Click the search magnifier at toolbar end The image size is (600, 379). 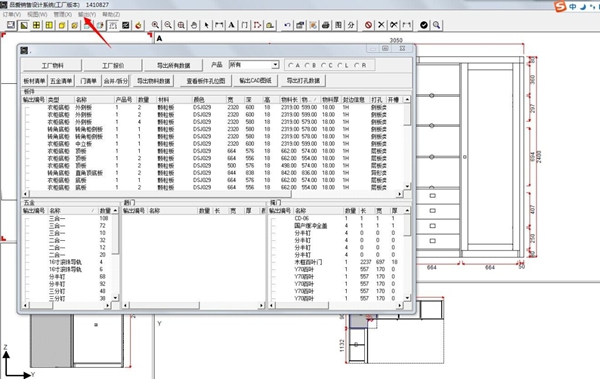(x=436, y=25)
